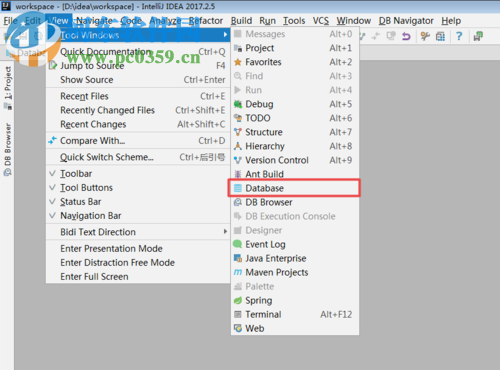Viewport: 500px width, 370px height.
Task: Open the Tools menu
Action: pos(294,21)
